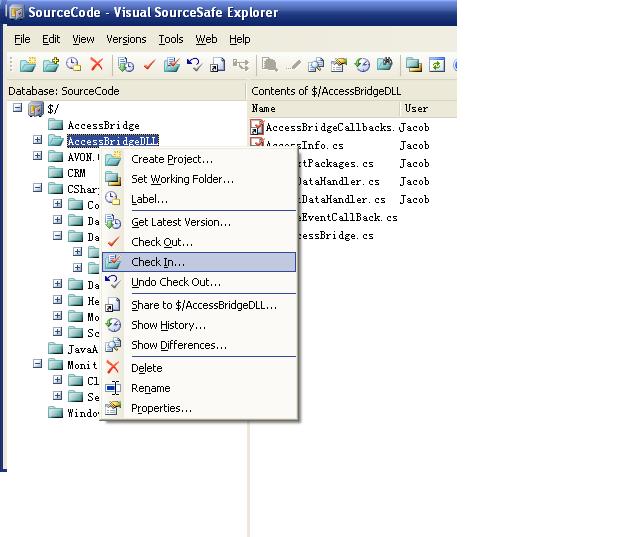
Task: Choose Show Differences from context menu
Action: point(199,345)
